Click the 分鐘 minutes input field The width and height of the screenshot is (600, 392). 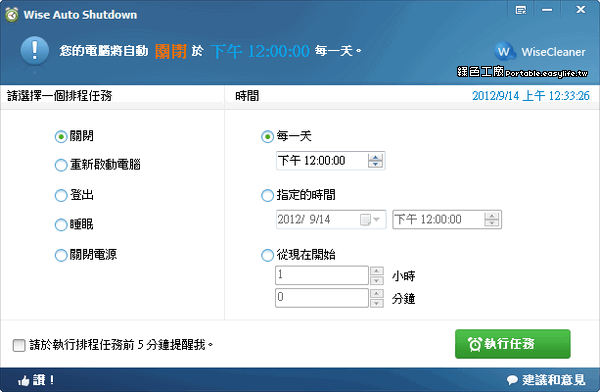(322, 298)
